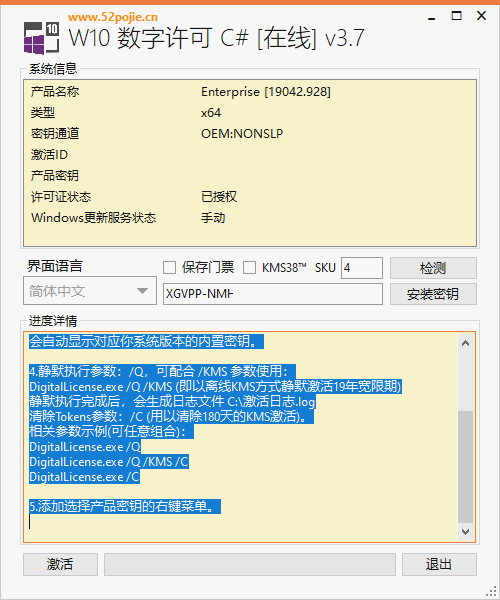This screenshot has height=600, width=500.
Task: Click the Windows更新服务状态 label
Action: tap(94, 218)
